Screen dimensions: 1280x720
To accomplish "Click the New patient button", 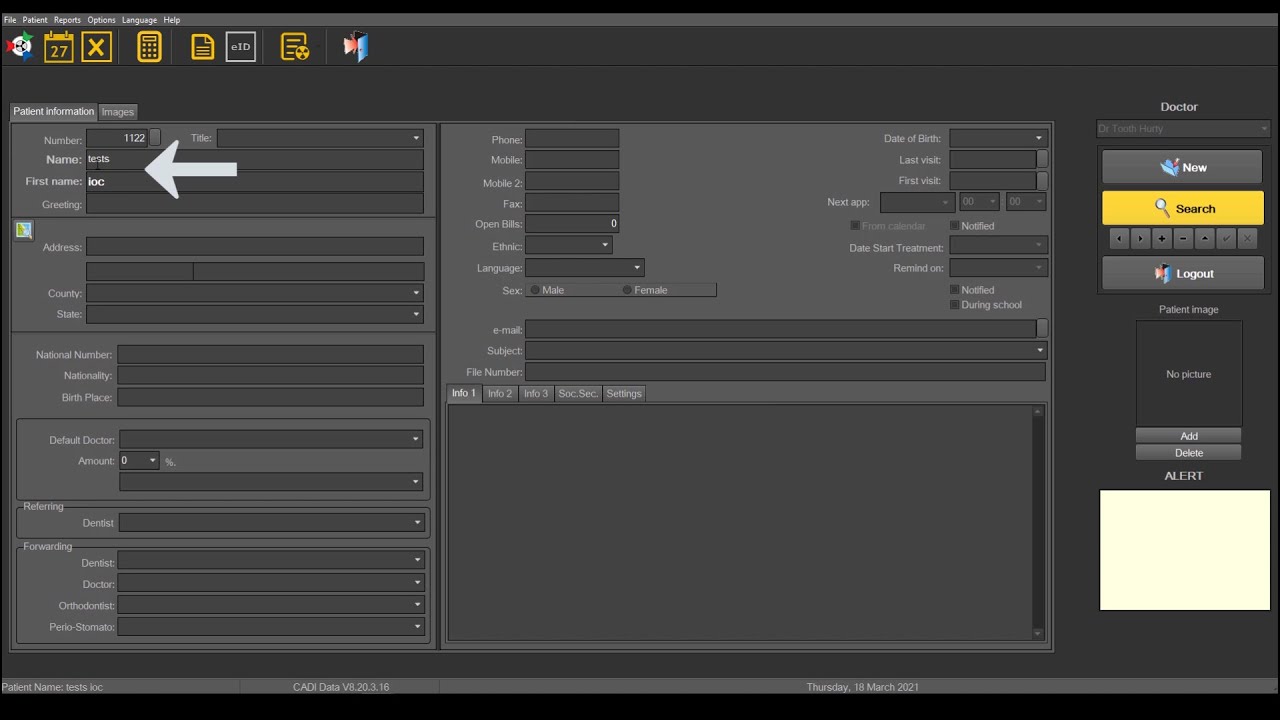I will point(1182,167).
